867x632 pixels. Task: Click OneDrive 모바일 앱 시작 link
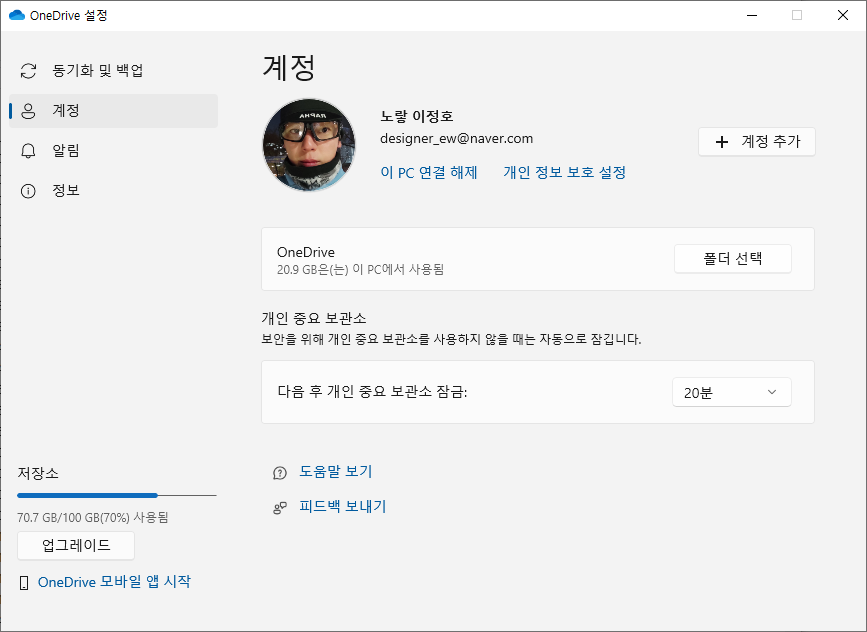pos(116,581)
